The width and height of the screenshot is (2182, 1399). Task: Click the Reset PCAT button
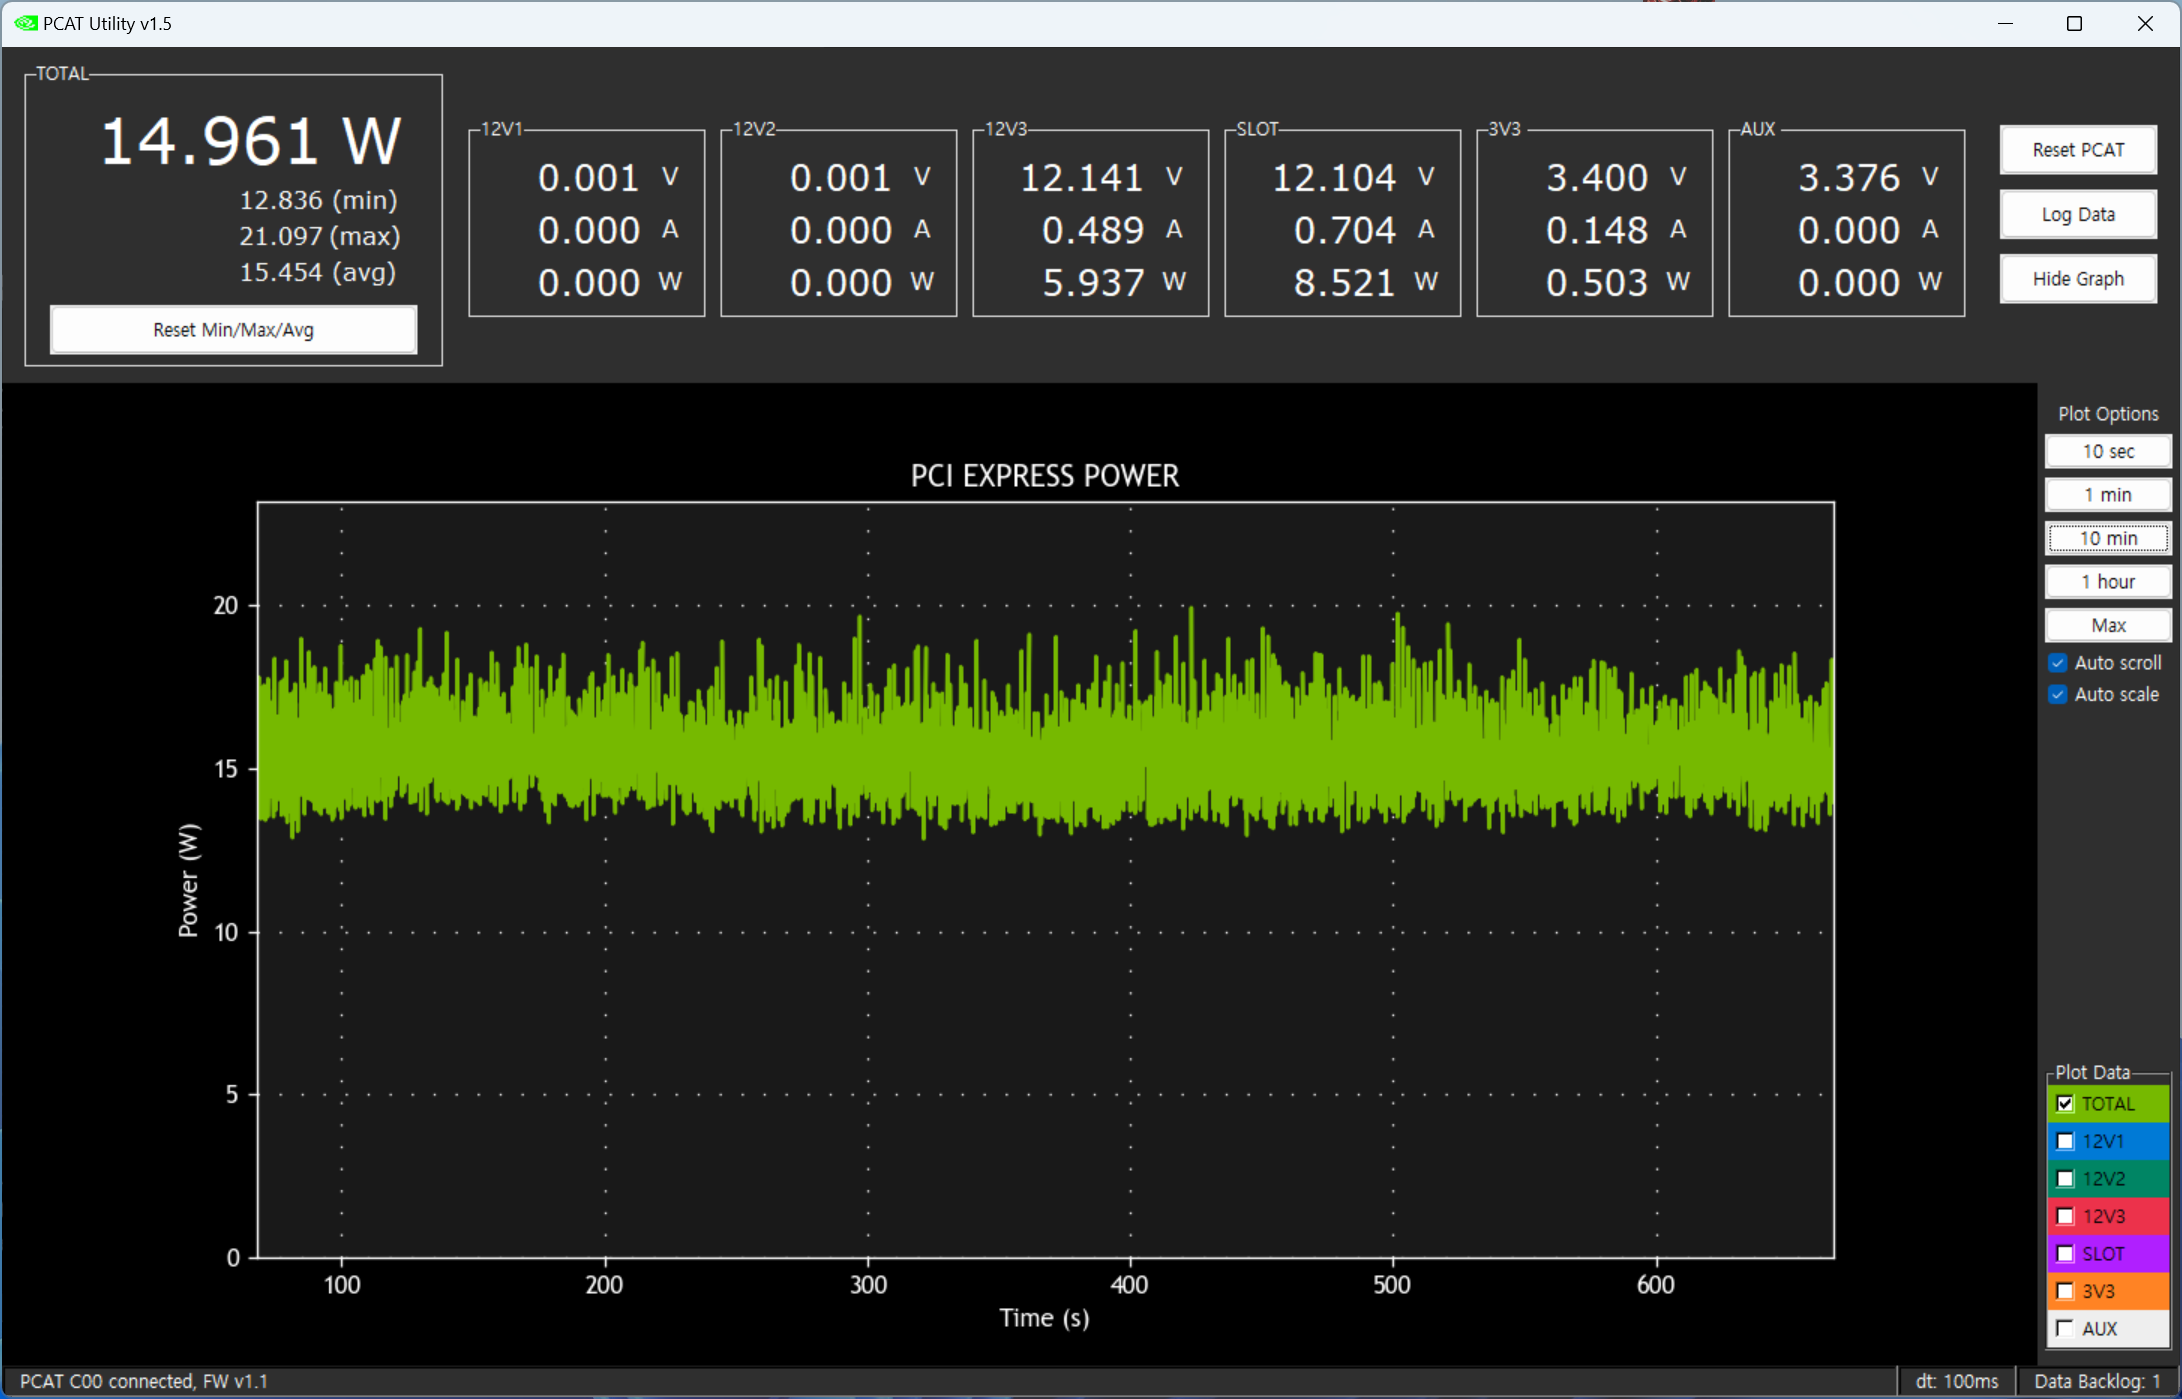(2078, 150)
